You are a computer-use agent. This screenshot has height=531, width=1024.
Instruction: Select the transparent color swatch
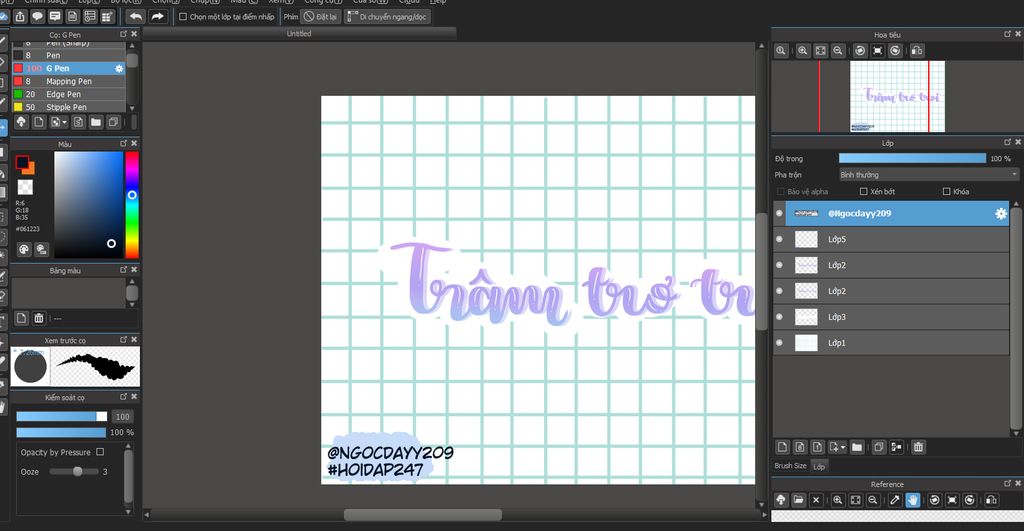[x=25, y=187]
